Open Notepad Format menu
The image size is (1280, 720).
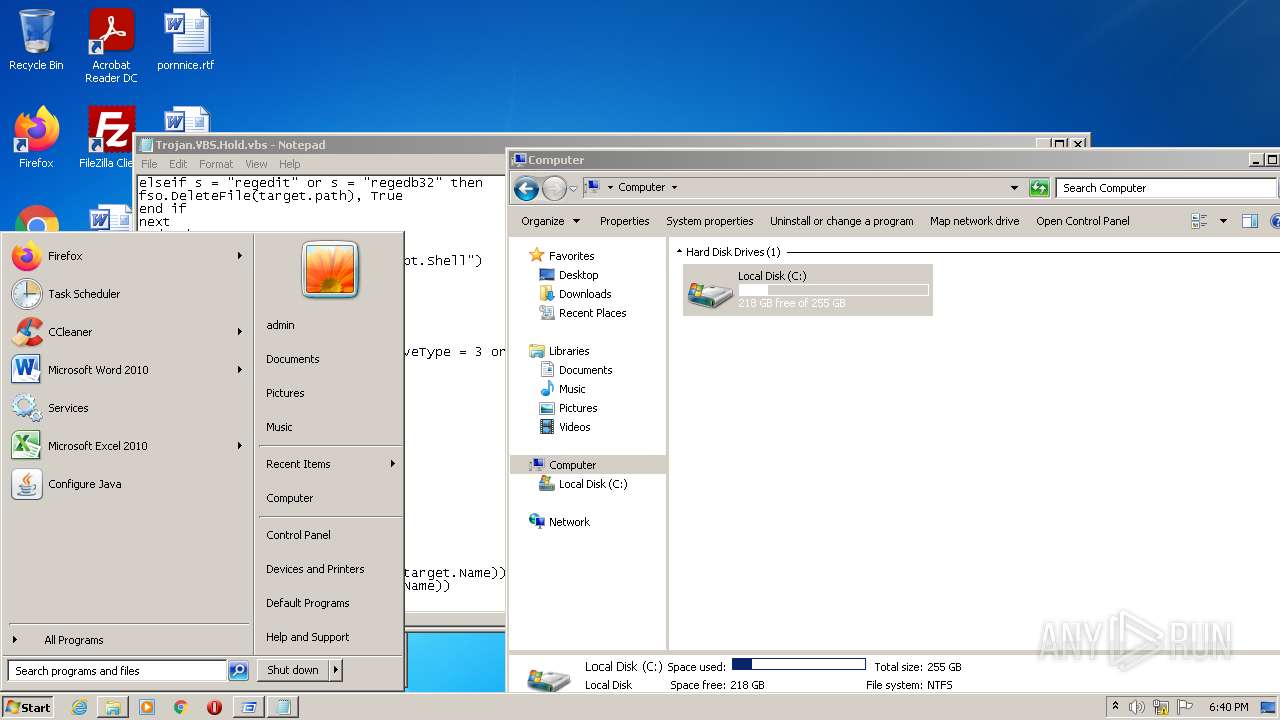216,164
